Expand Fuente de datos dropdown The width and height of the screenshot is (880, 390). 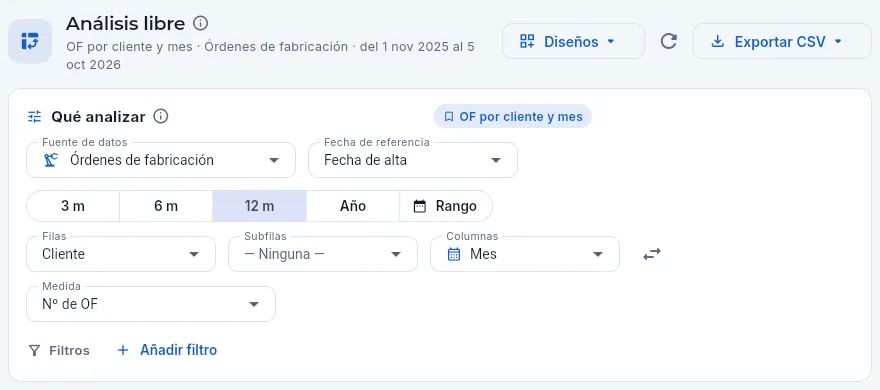161,160
